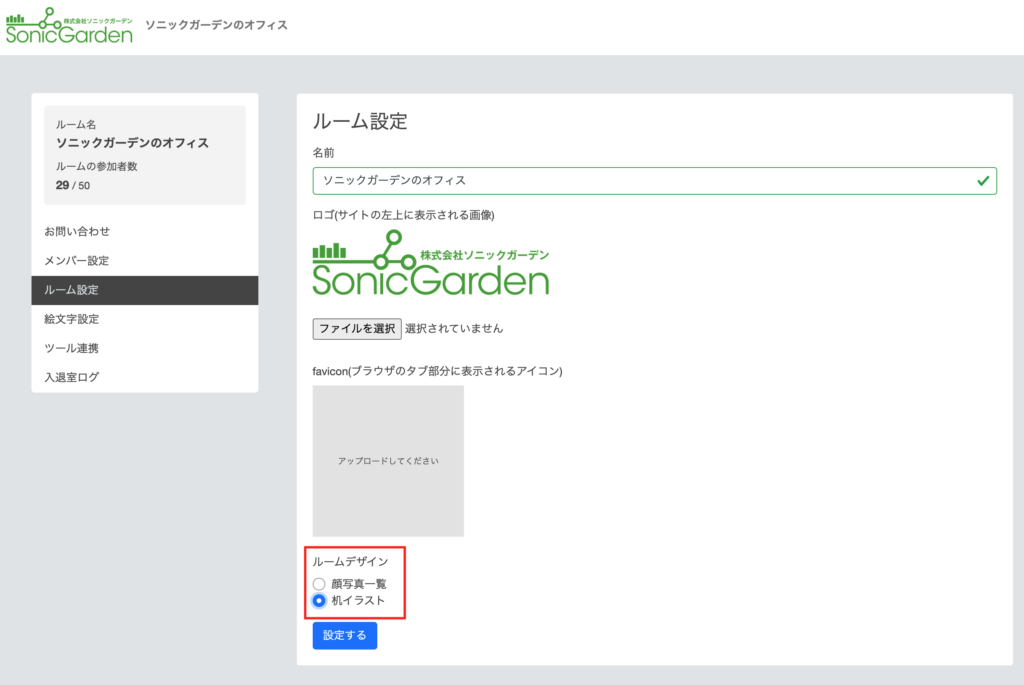Click the ルーム設定 page heading
This screenshot has width=1024, height=685.
point(360,121)
